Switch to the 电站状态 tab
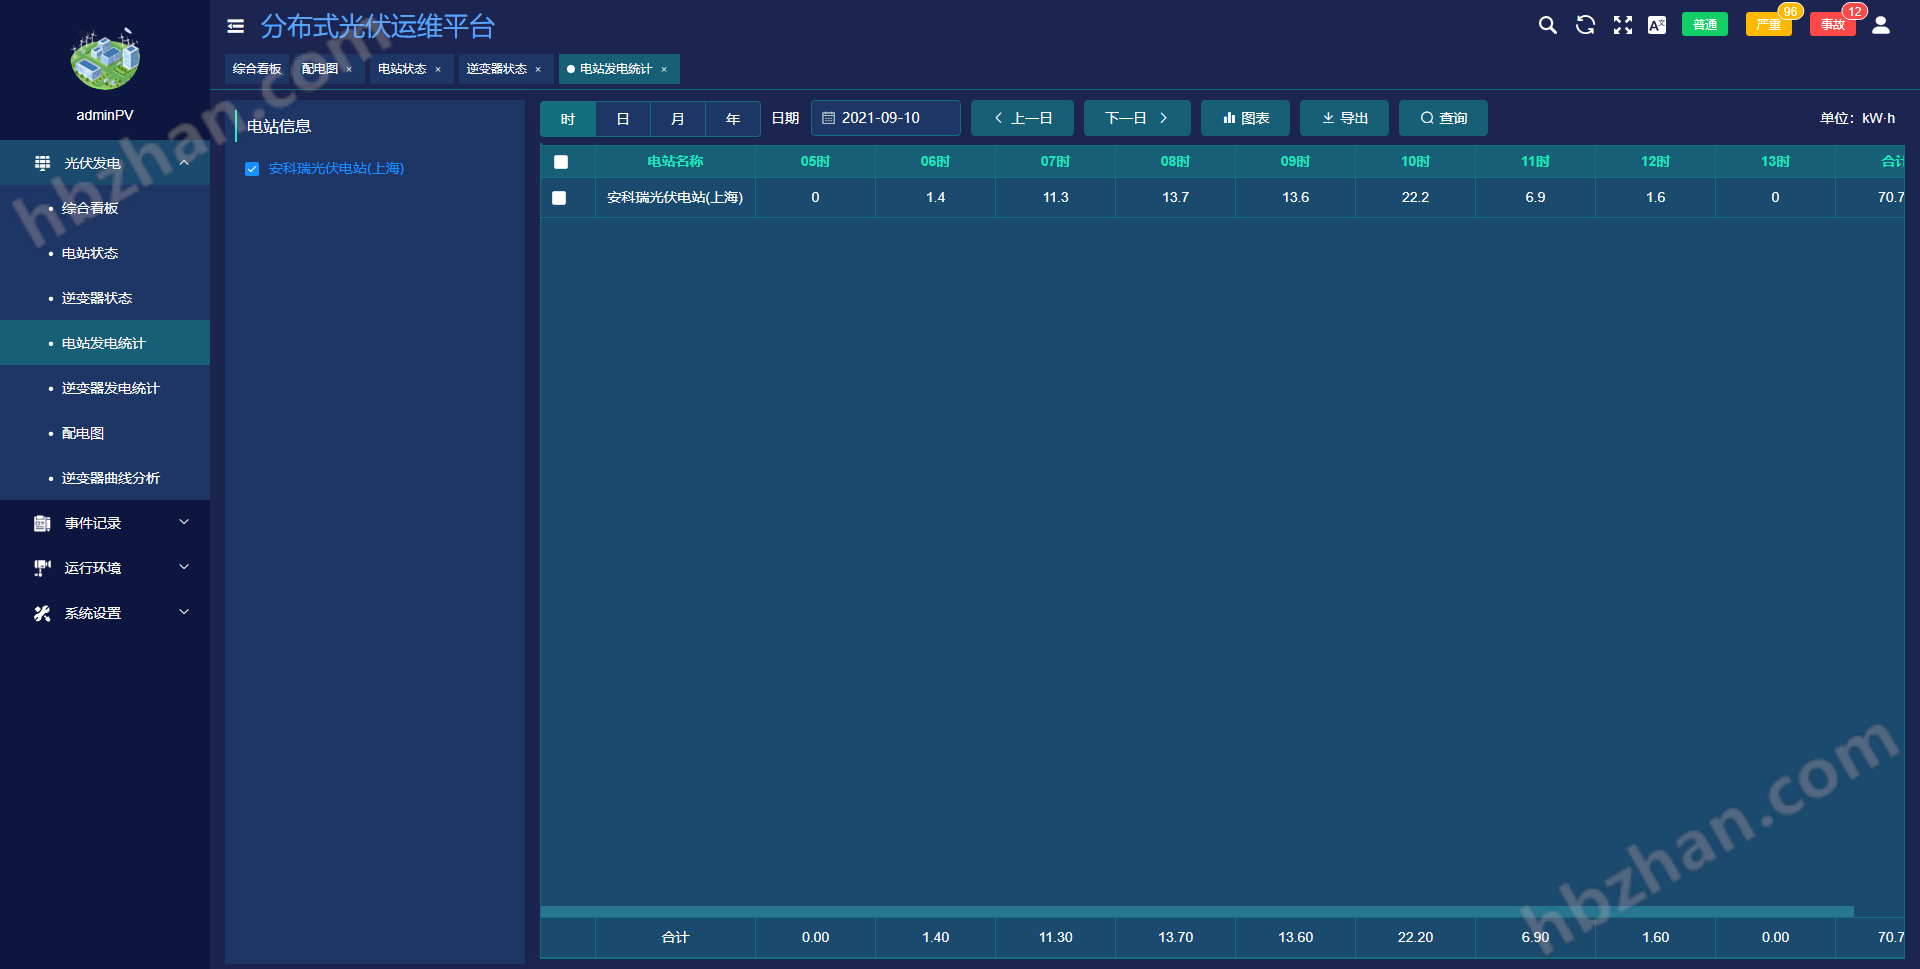This screenshot has height=969, width=1920. pyautogui.click(x=402, y=69)
